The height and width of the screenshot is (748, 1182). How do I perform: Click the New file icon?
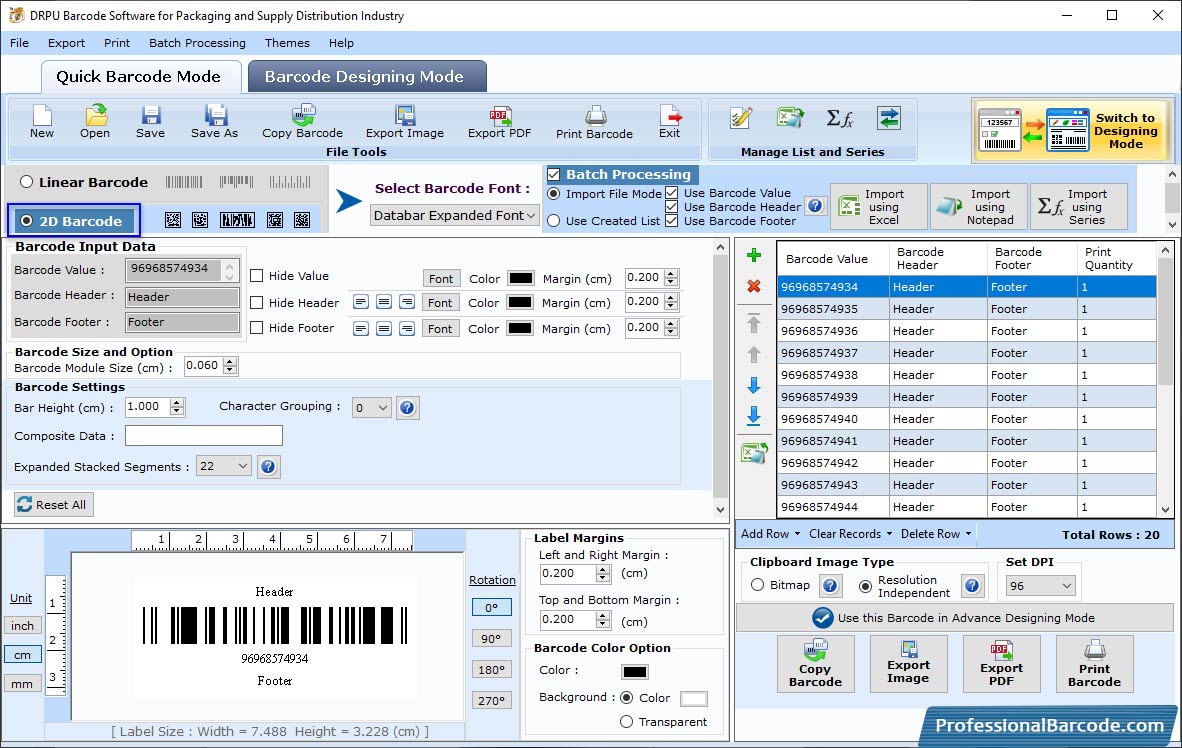tap(41, 121)
